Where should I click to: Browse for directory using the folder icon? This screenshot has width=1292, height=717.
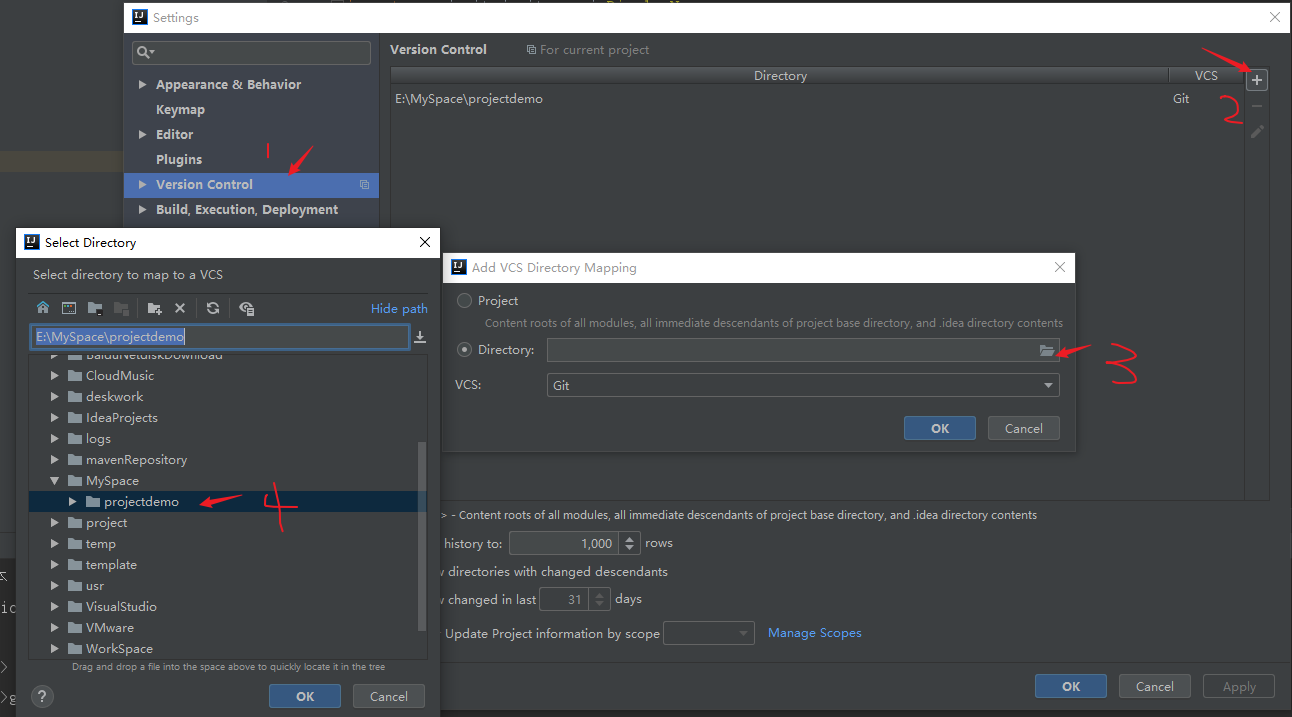pos(1047,350)
